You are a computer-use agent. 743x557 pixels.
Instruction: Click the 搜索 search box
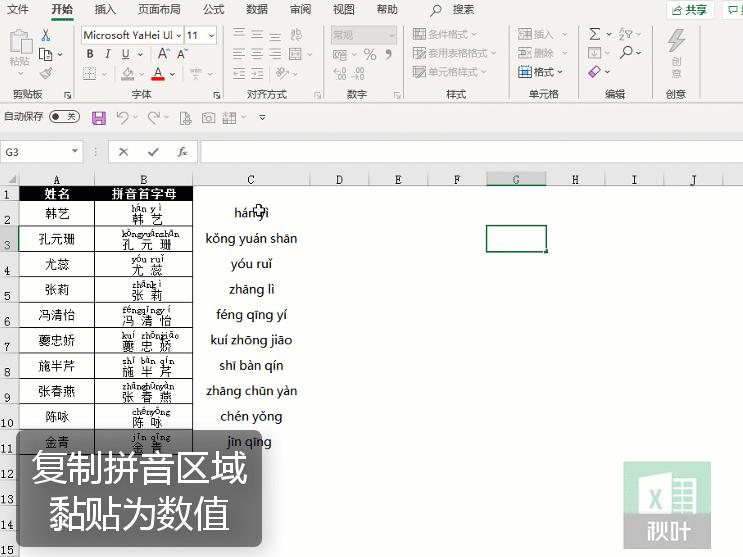coord(453,9)
